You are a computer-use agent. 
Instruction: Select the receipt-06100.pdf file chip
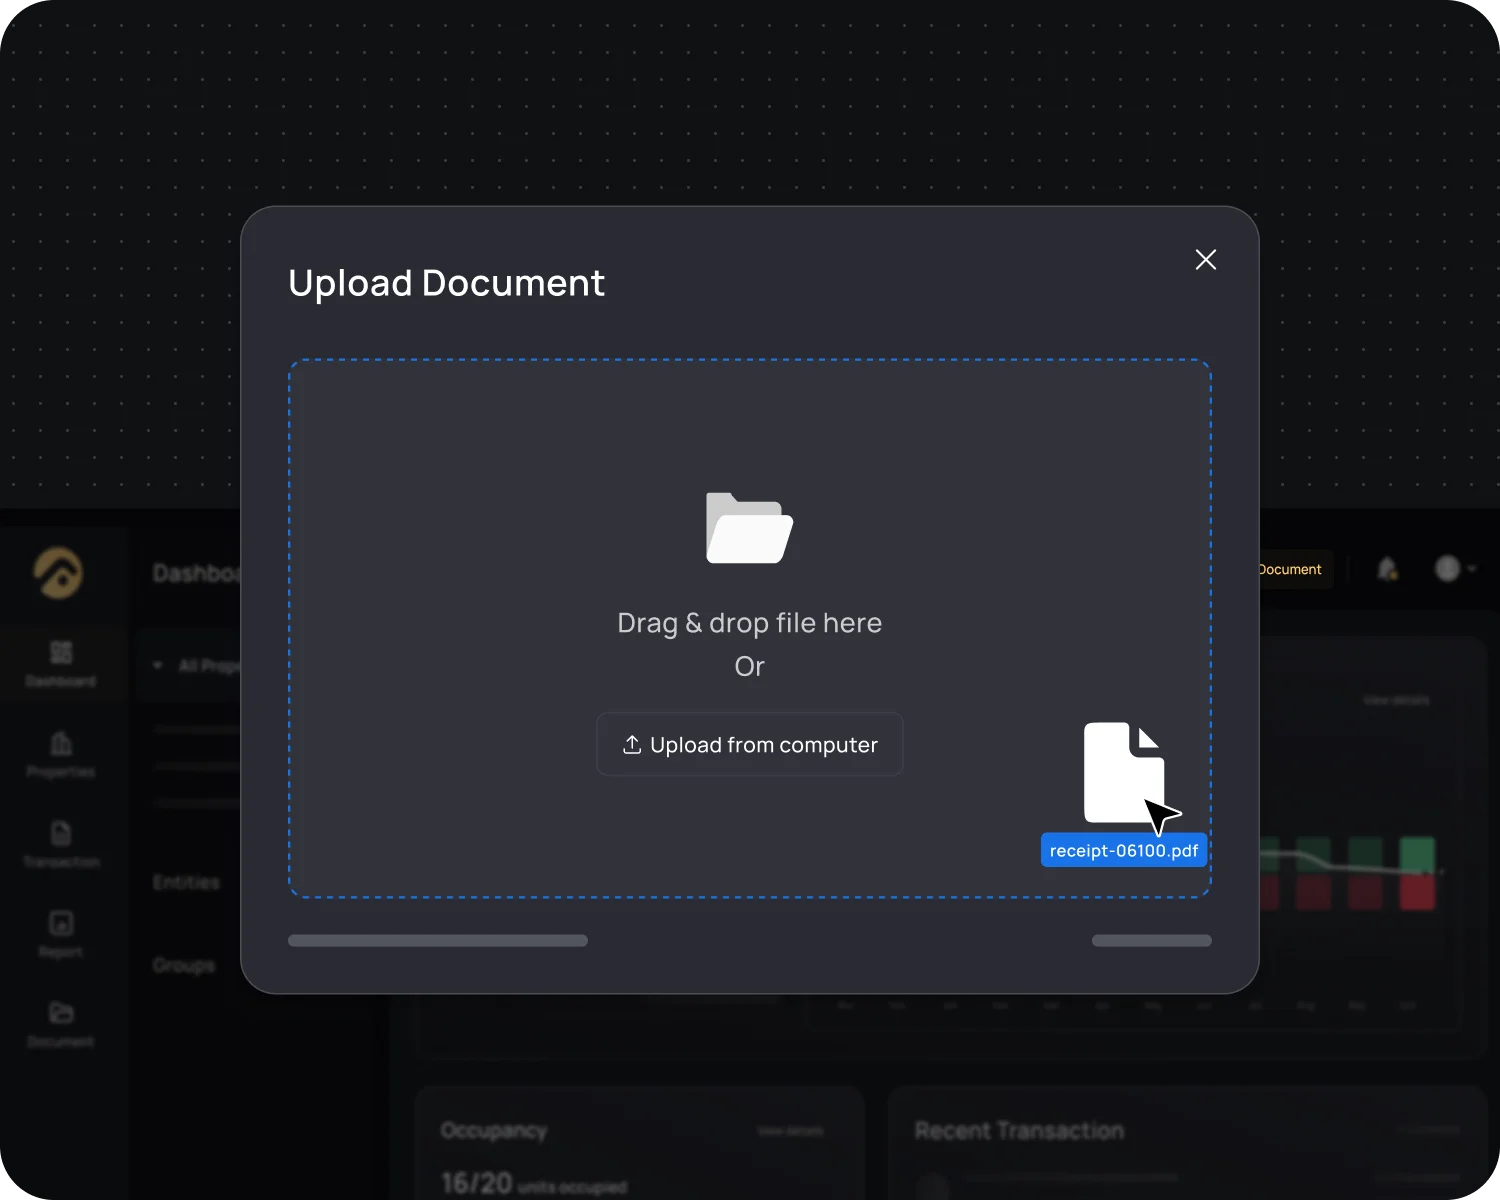pyautogui.click(x=1123, y=850)
